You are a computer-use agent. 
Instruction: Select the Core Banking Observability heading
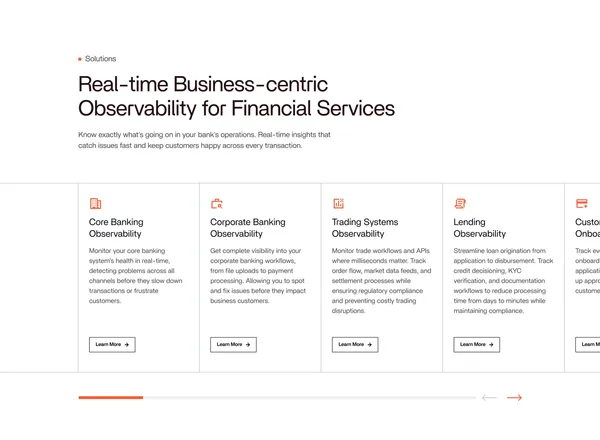[x=116, y=228]
